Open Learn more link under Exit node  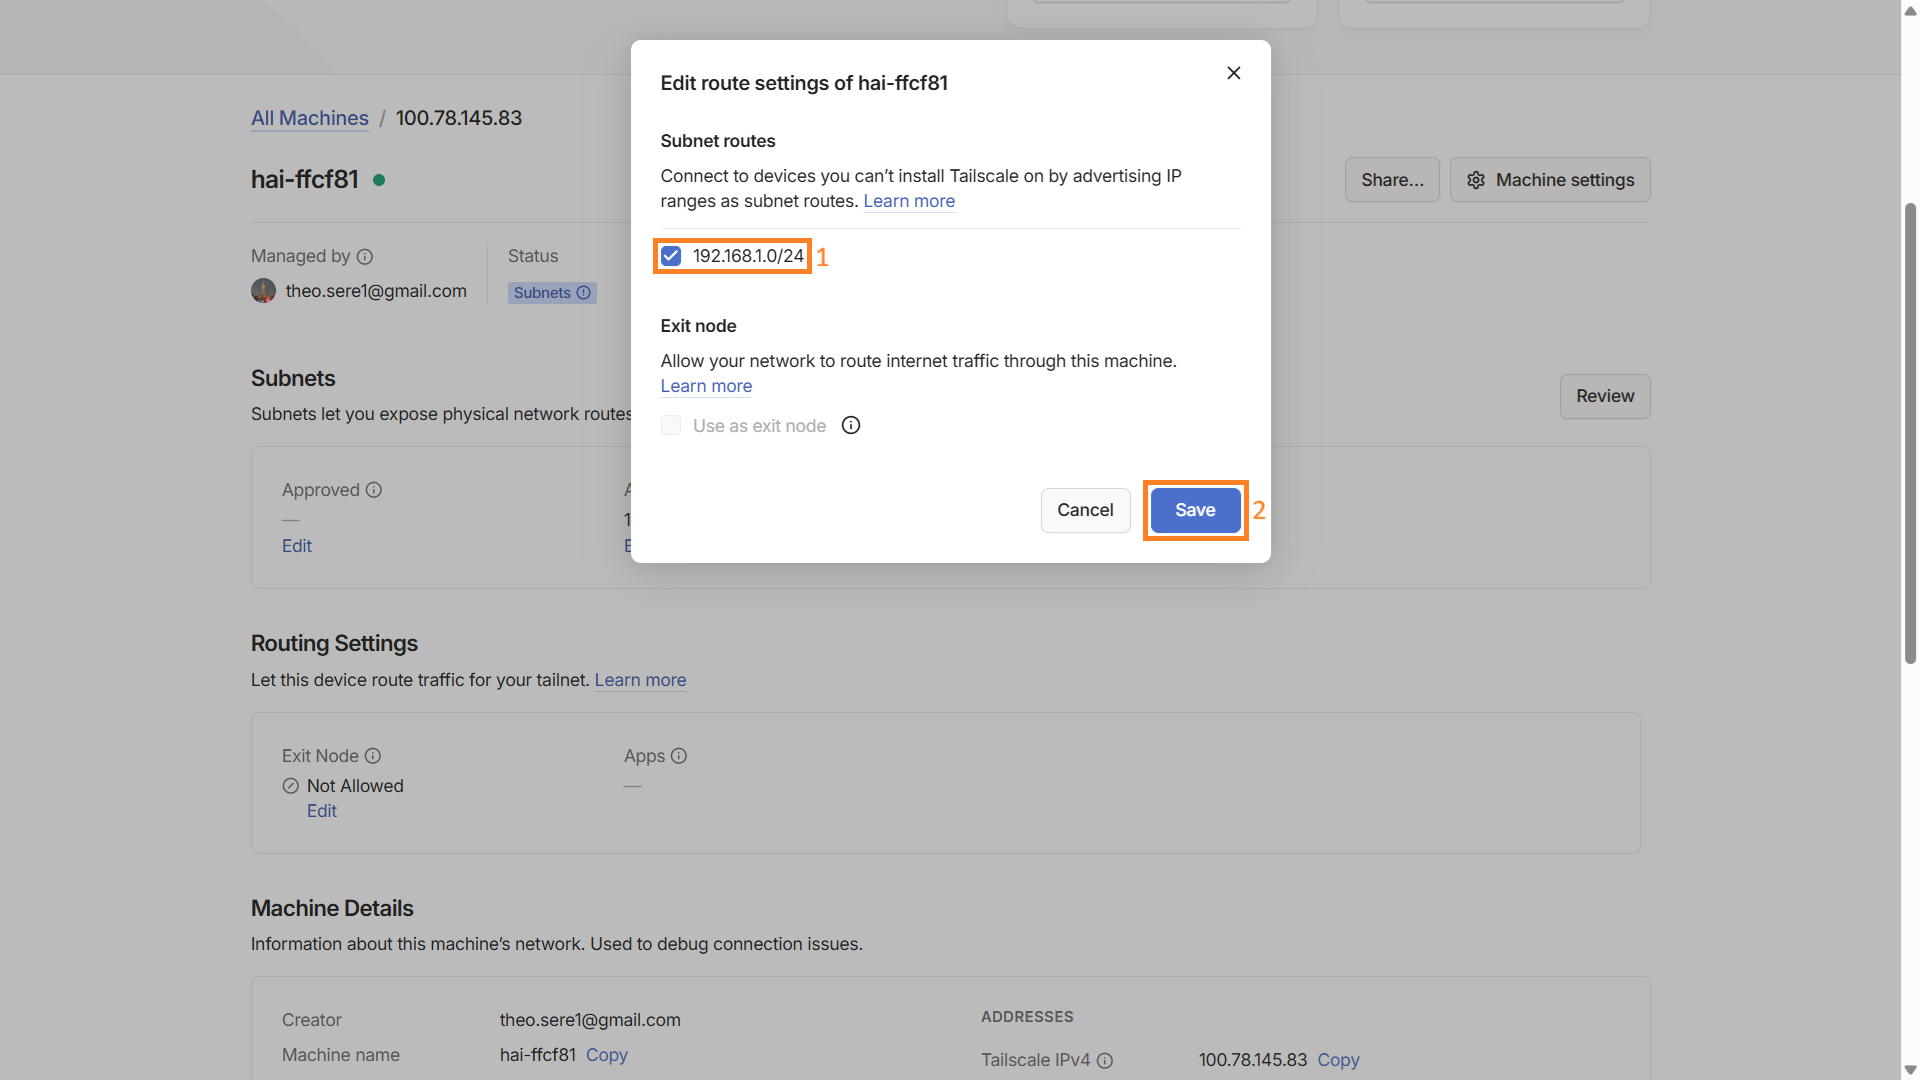click(706, 386)
